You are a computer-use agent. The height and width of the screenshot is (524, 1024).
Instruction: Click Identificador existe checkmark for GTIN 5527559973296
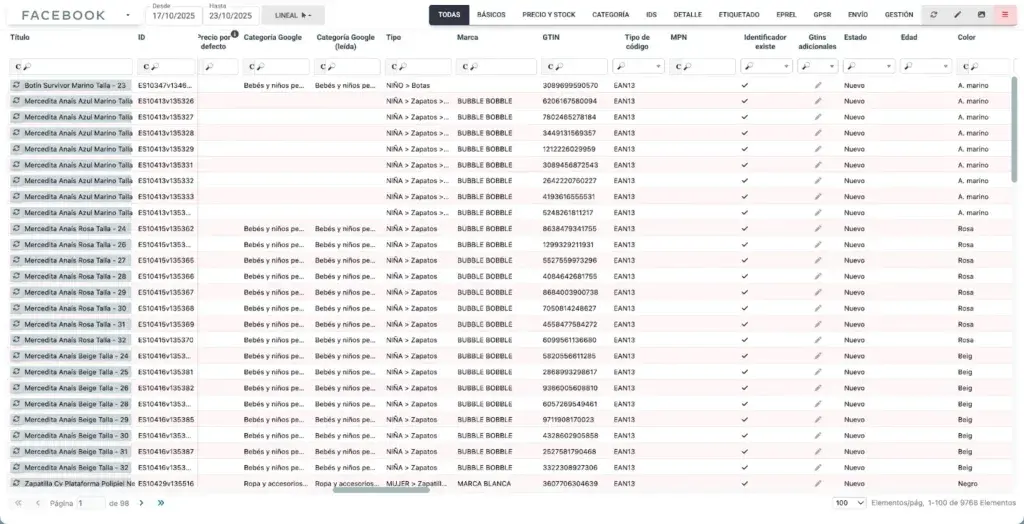click(745, 261)
